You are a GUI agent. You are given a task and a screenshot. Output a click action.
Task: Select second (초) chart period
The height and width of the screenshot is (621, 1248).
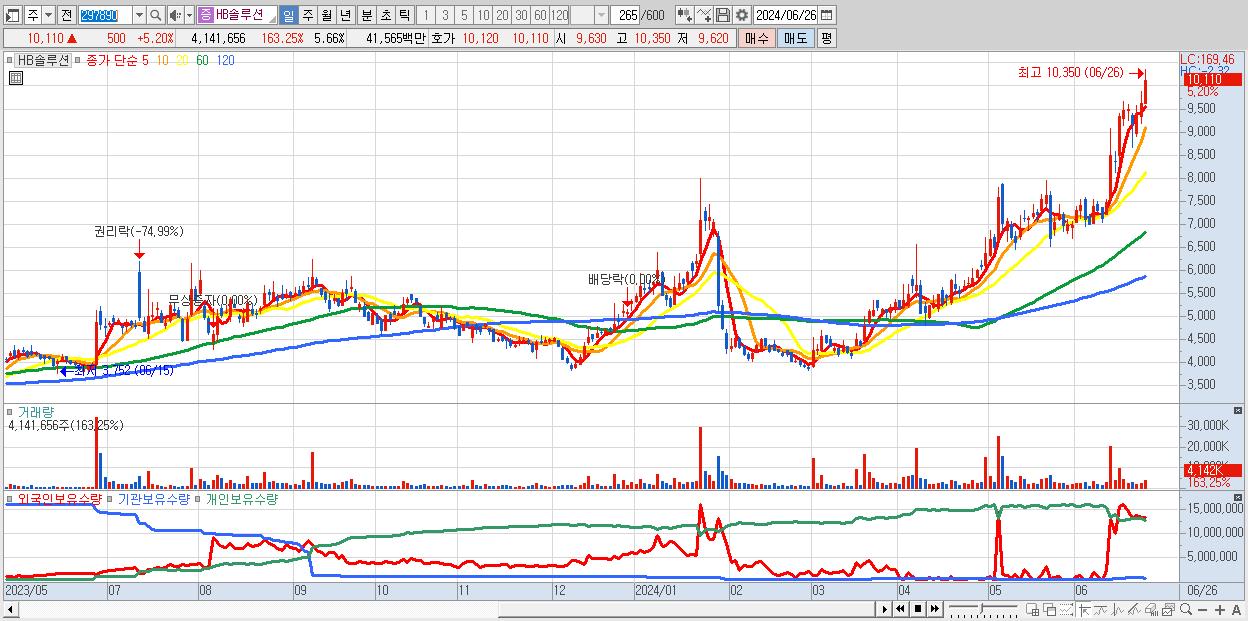[385, 15]
